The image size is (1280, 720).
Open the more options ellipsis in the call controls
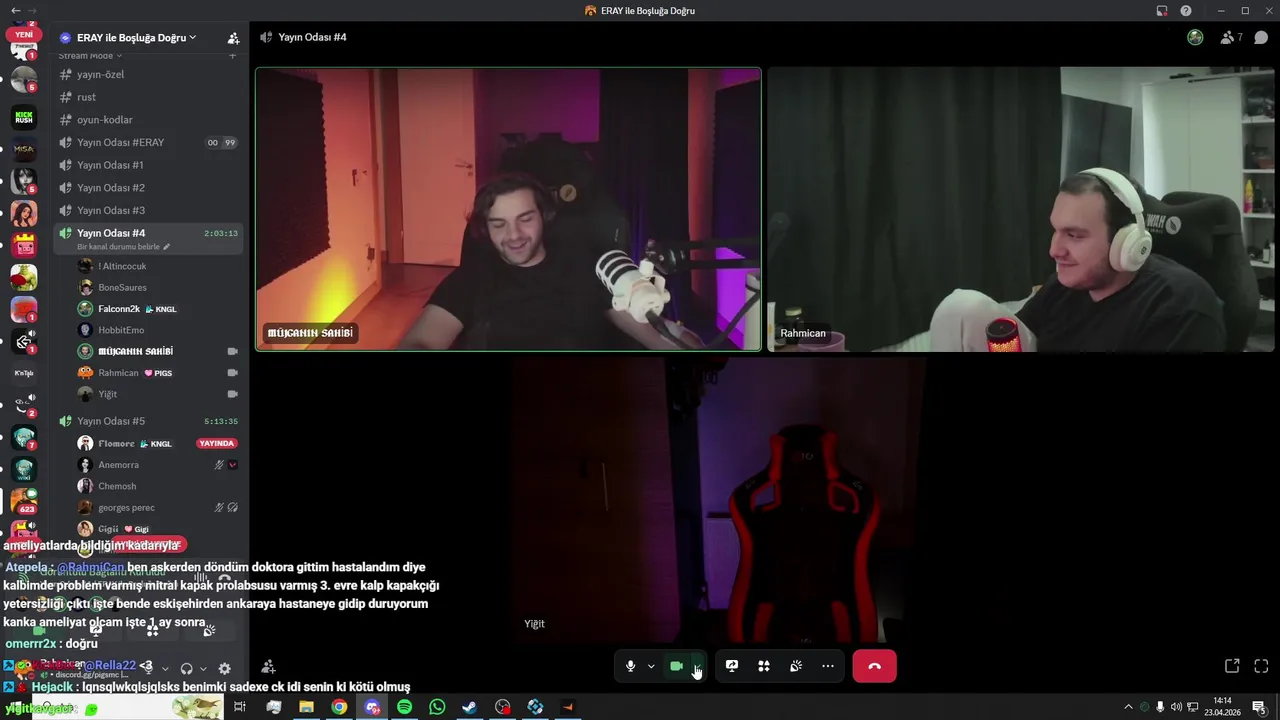pyautogui.click(x=828, y=666)
